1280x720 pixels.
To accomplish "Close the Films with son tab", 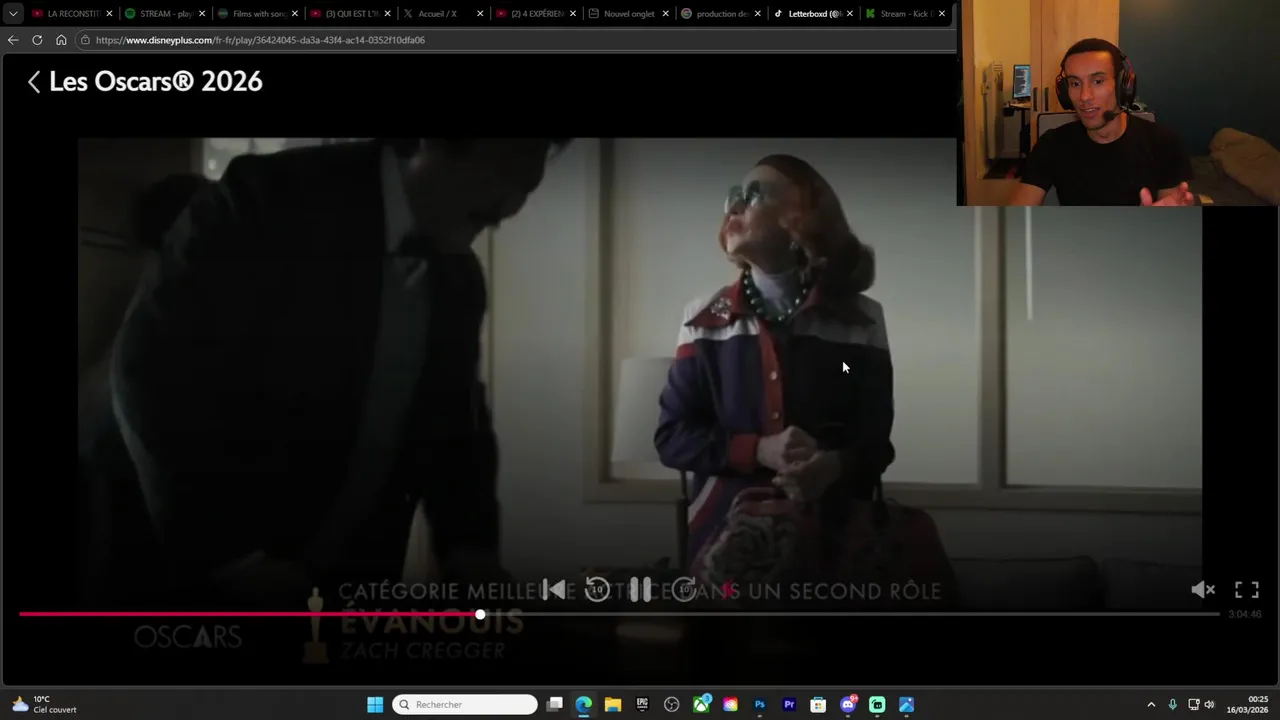I will coord(294,14).
